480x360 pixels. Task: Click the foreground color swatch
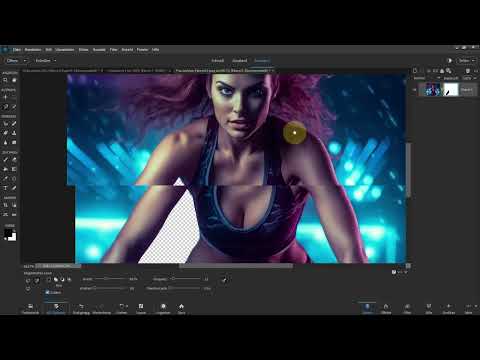point(8,233)
